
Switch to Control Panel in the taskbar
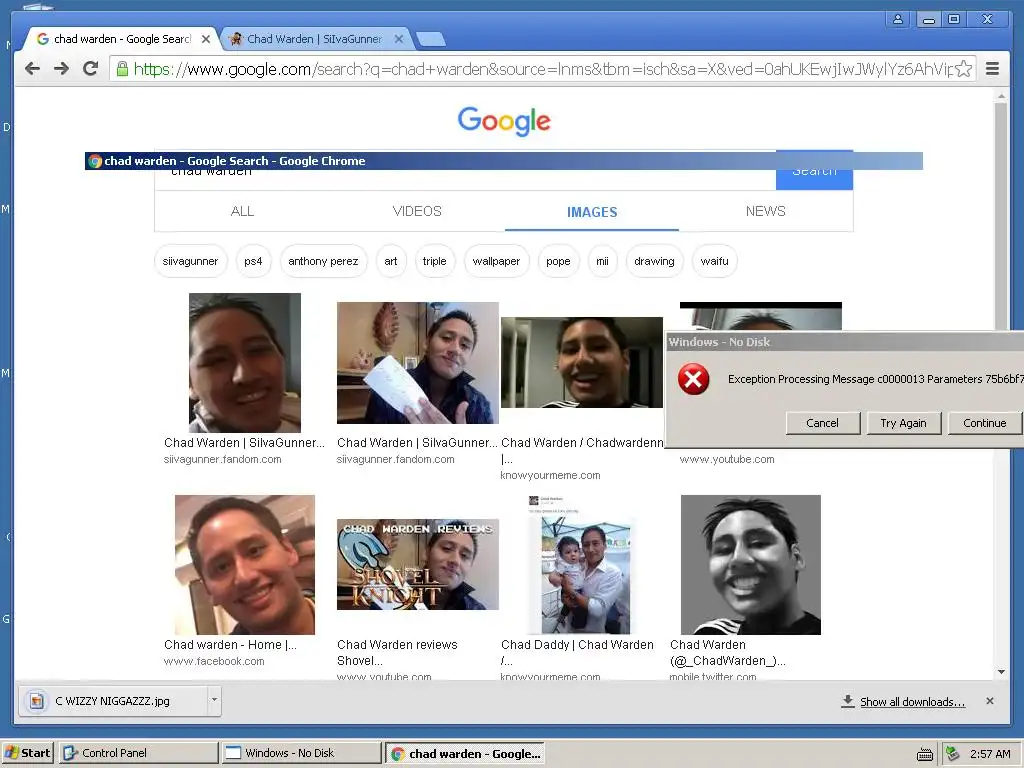[138, 753]
